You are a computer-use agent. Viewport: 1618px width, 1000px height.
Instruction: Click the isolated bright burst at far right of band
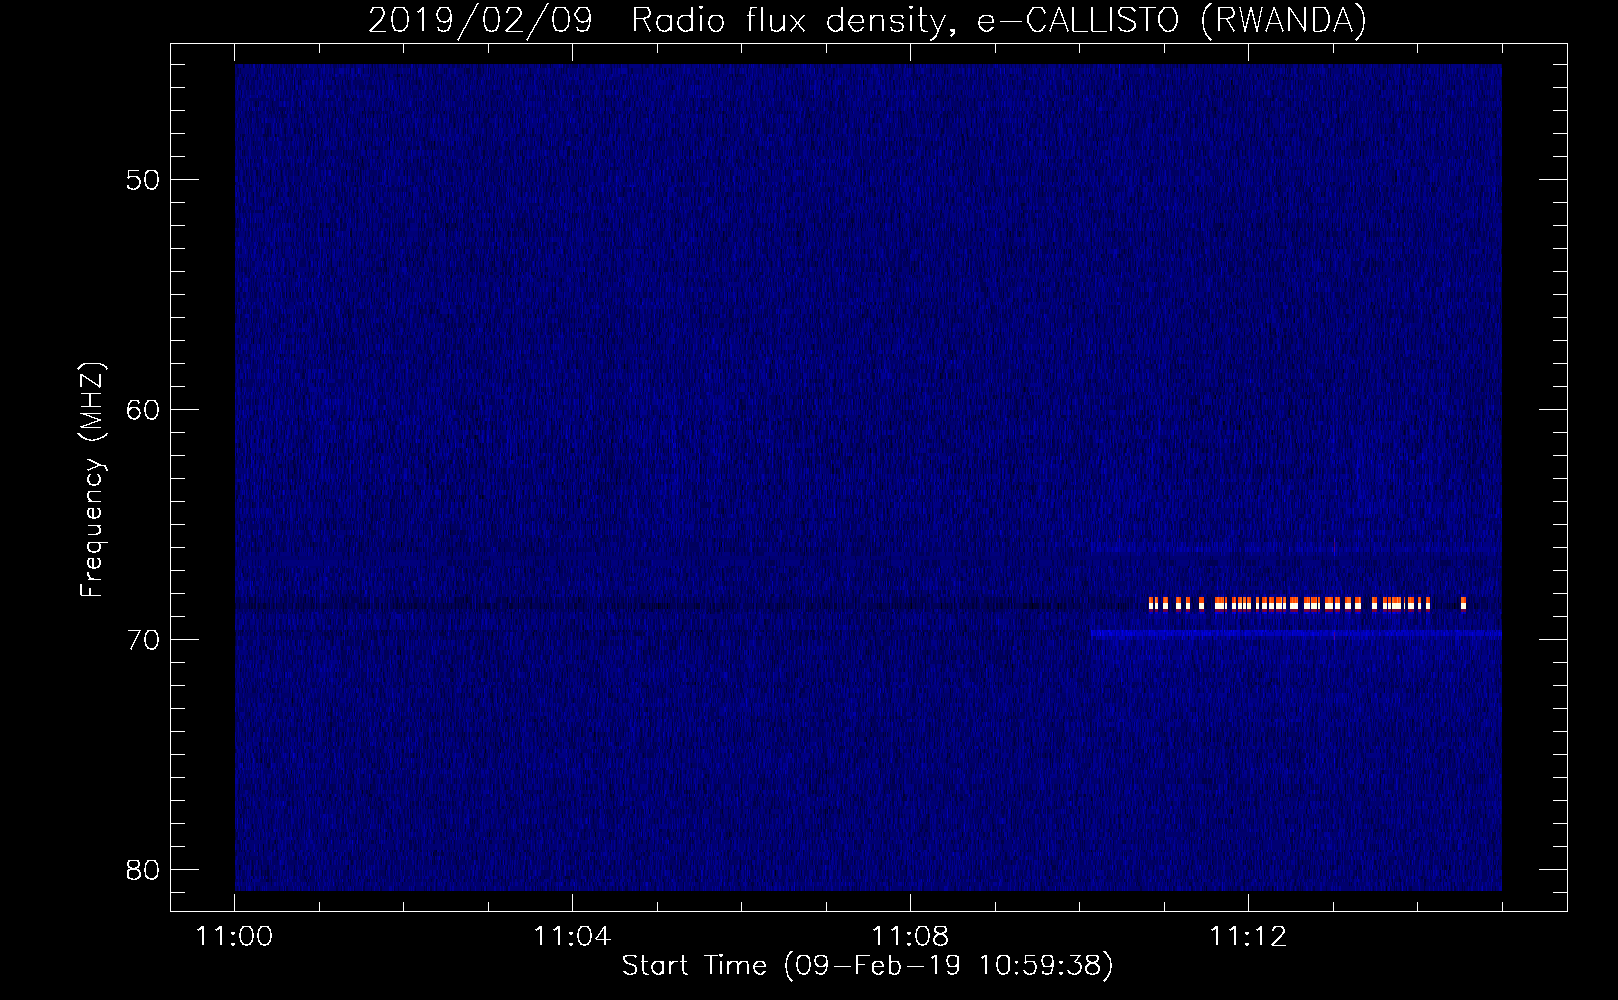tap(1463, 603)
